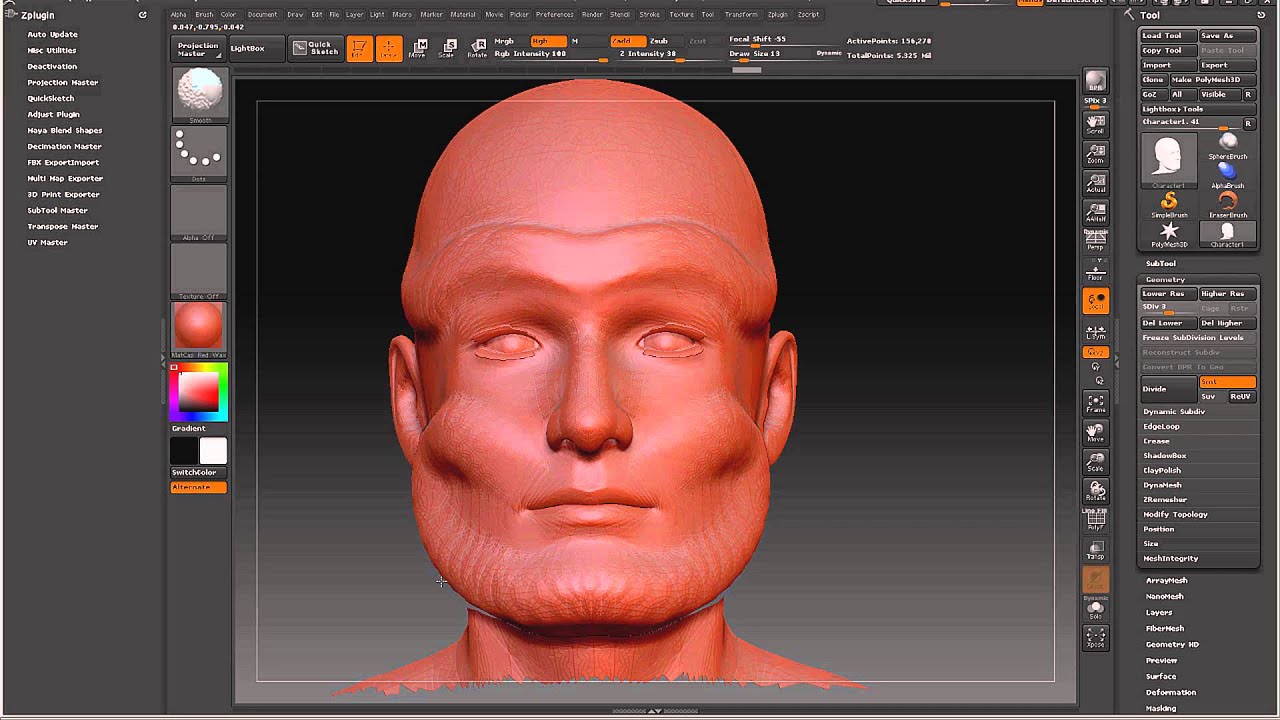
Task: Open the Brush menu
Action: click(204, 15)
